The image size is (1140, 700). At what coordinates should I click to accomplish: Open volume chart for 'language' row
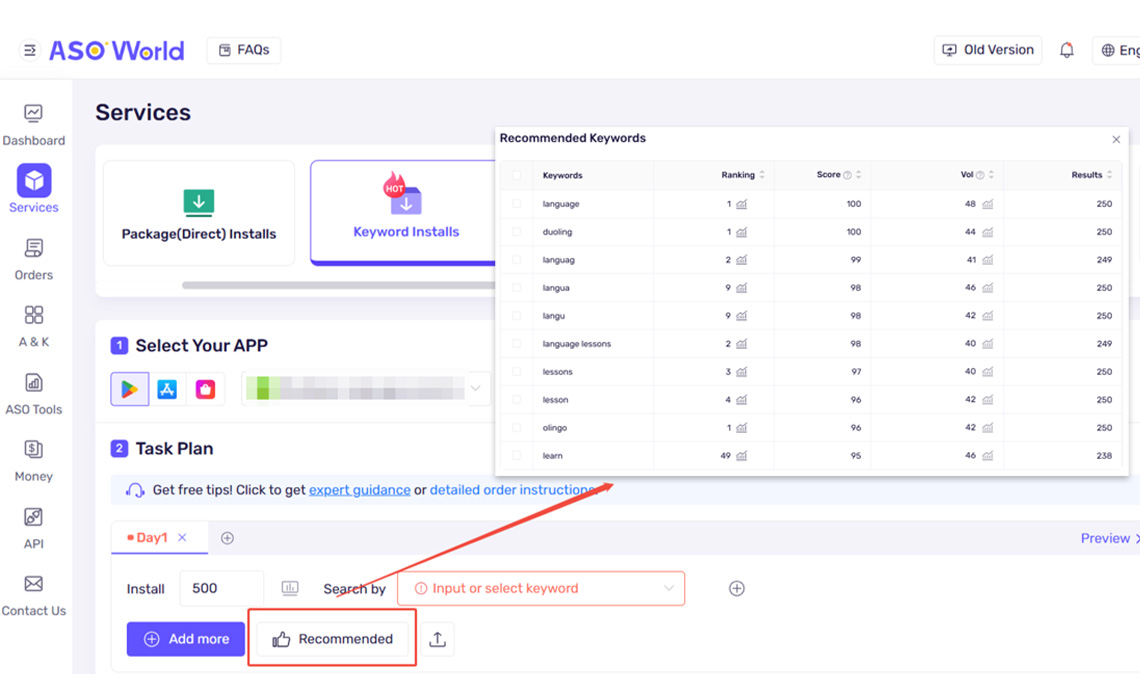click(x=987, y=204)
